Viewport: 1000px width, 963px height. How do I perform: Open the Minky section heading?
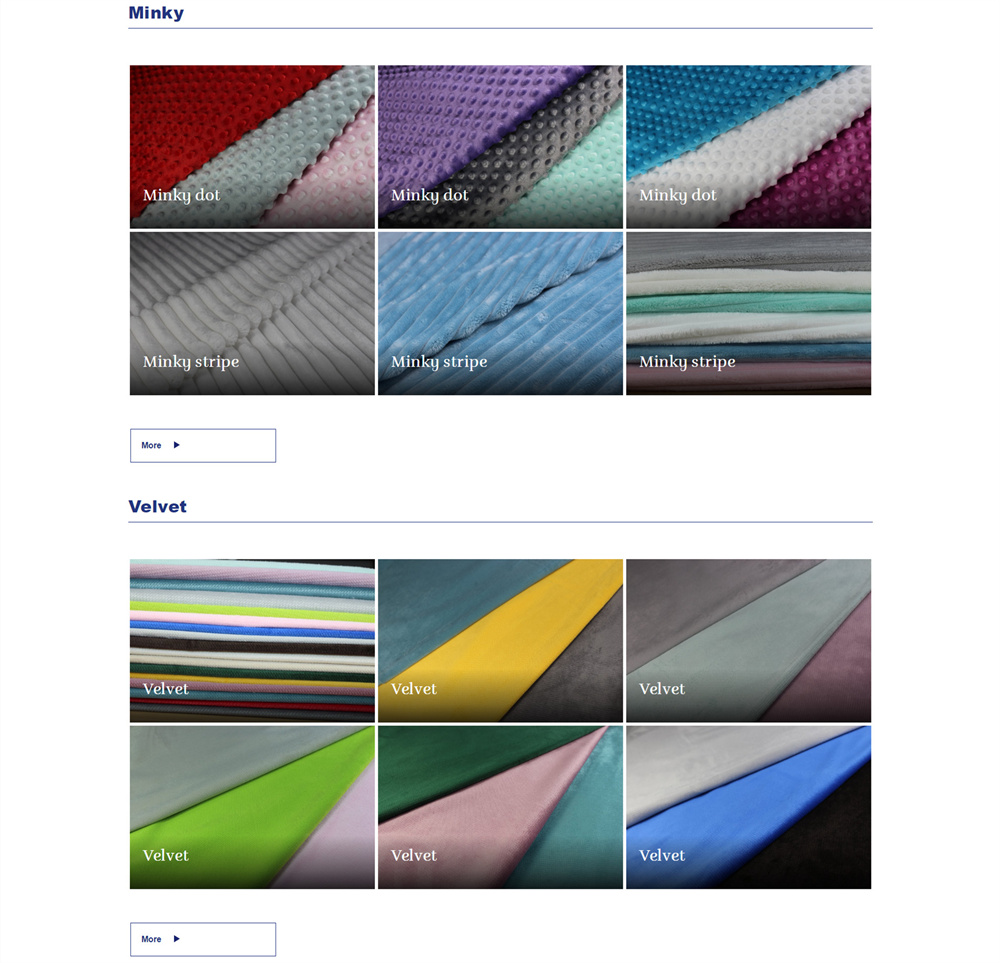pos(156,13)
